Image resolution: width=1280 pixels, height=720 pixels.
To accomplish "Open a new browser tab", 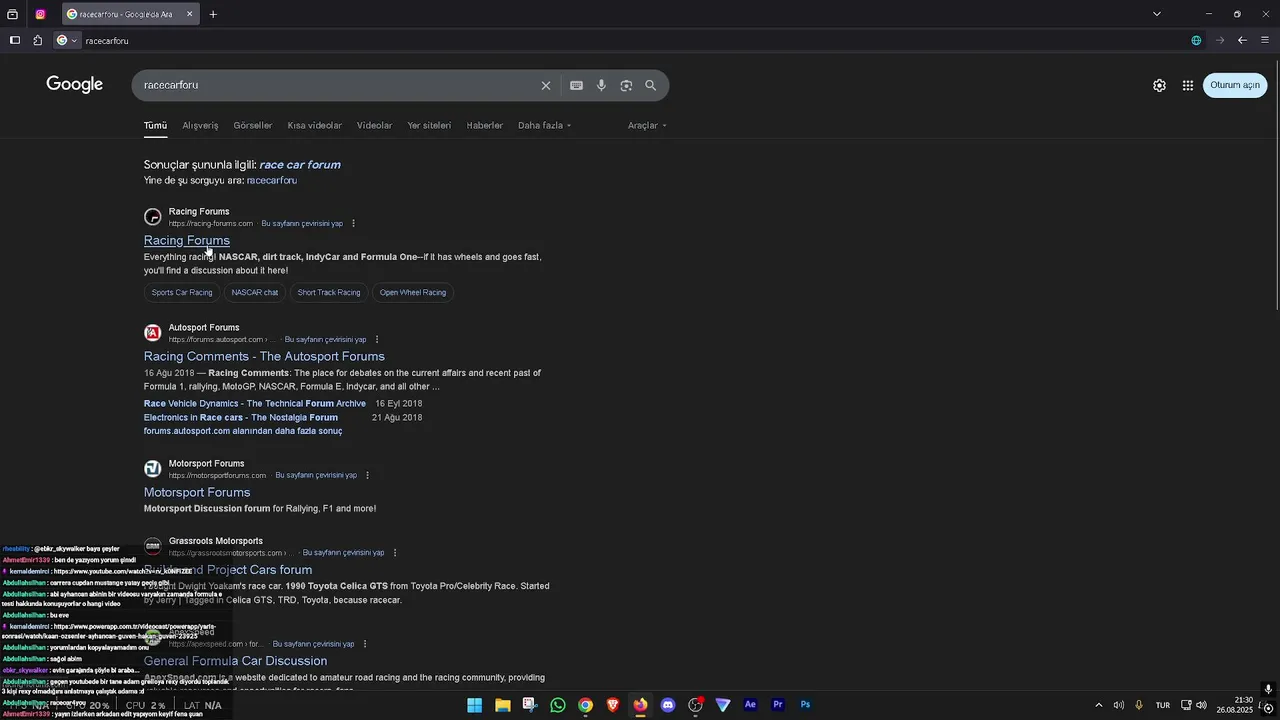I will (213, 14).
